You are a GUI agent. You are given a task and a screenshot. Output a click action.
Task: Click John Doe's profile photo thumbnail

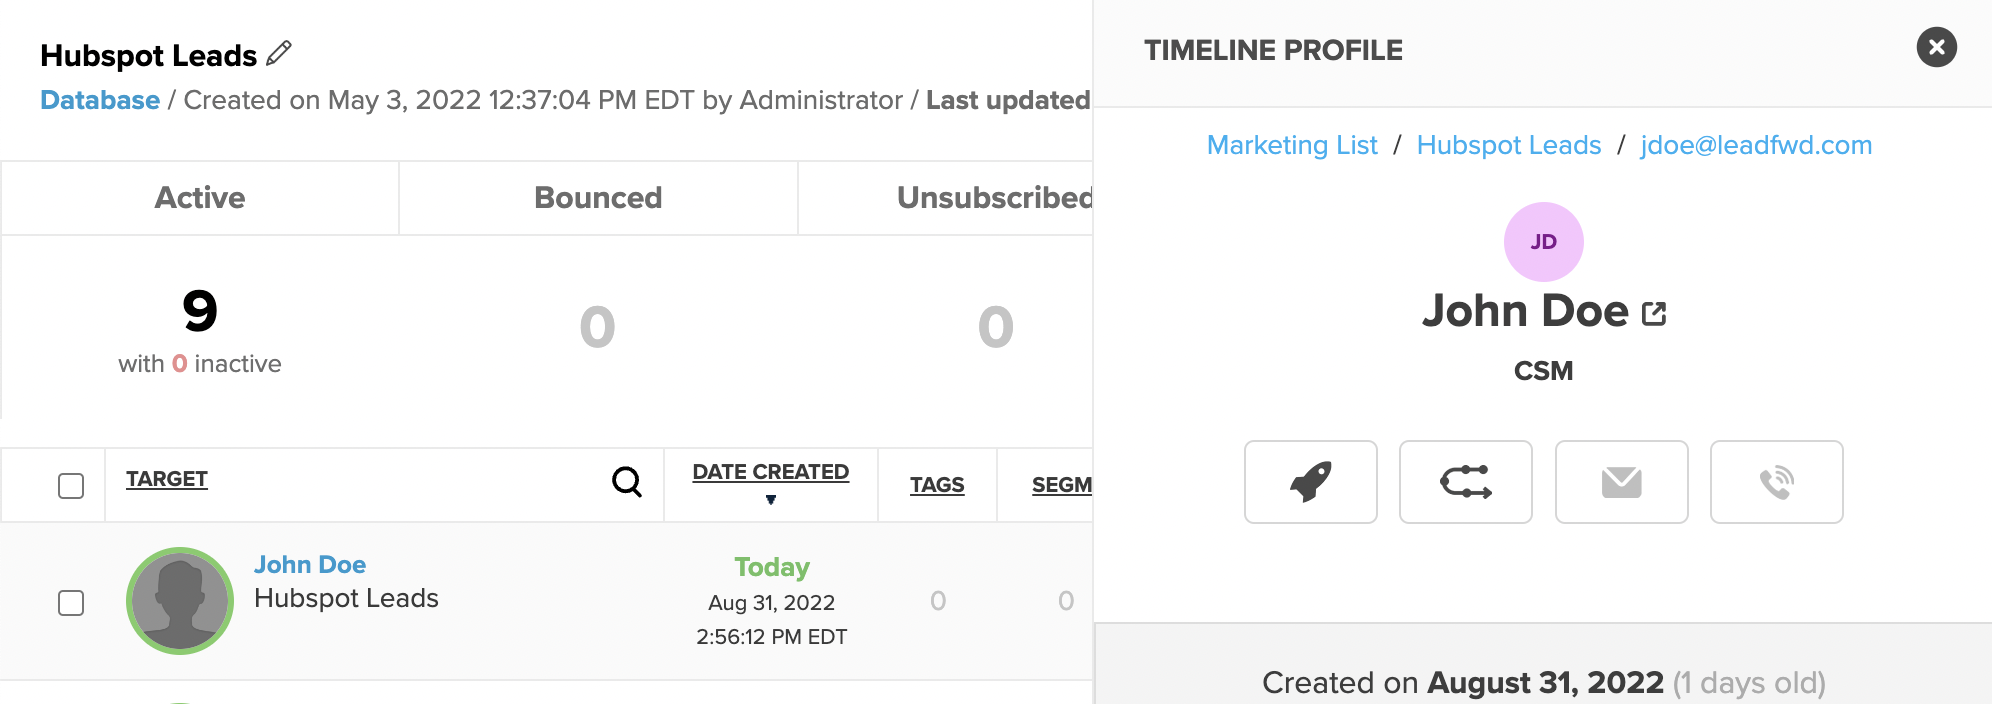pos(180,601)
